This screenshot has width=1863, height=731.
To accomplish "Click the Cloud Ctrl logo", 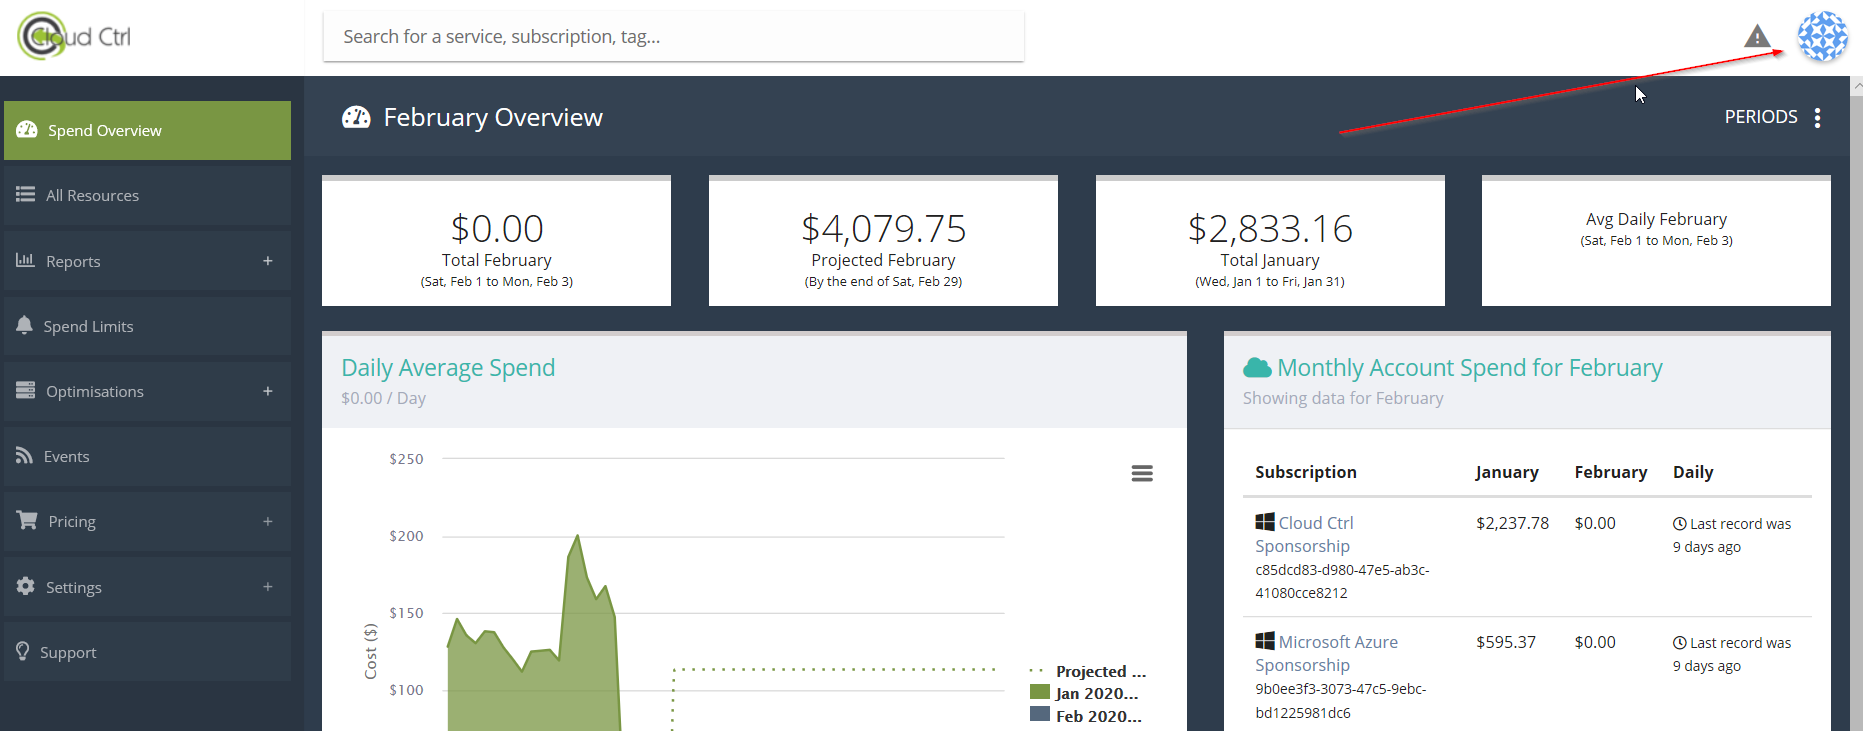I will (75, 37).
